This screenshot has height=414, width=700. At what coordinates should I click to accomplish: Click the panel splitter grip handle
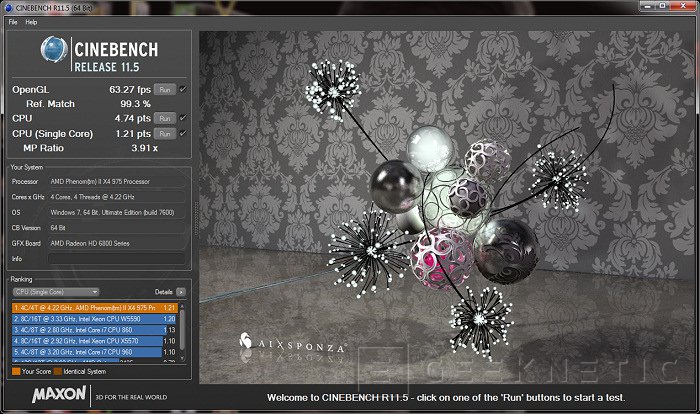[x=196, y=219]
